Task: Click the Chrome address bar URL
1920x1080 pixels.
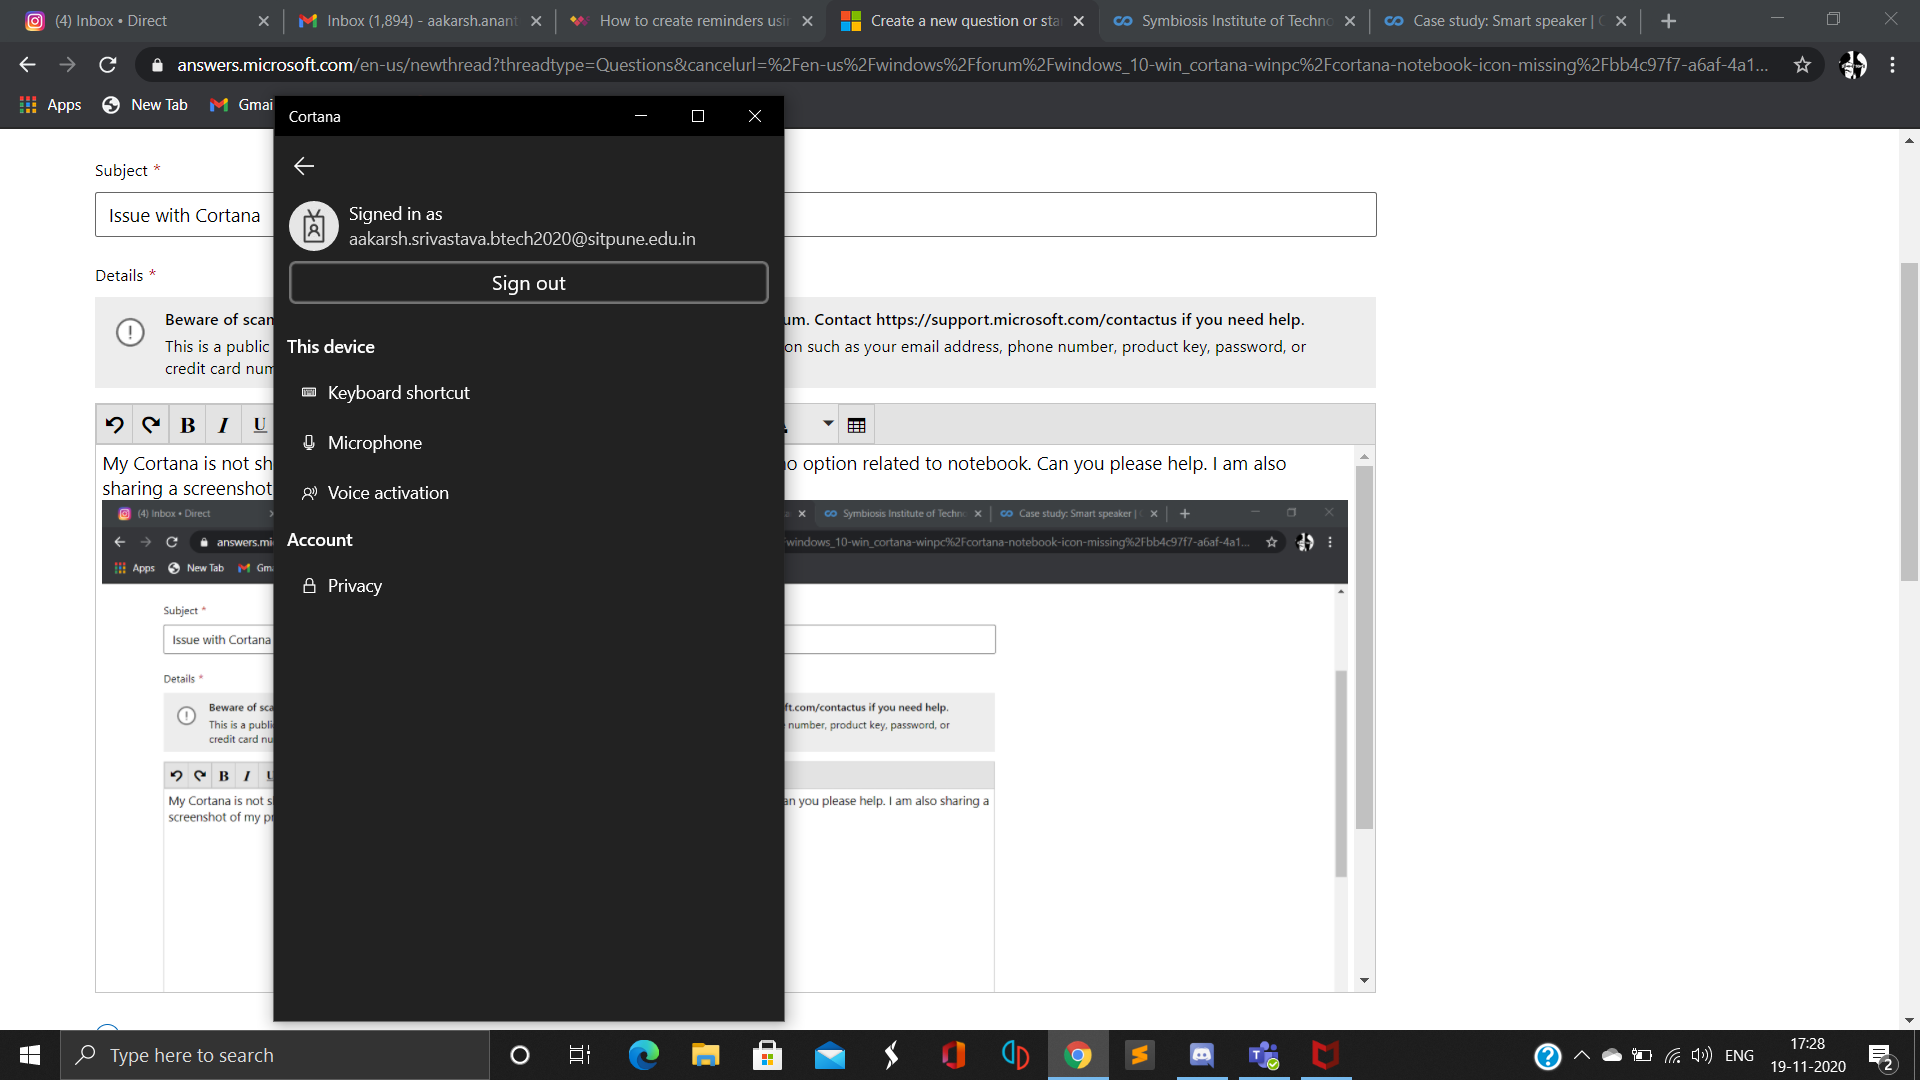Action: [972, 65]
